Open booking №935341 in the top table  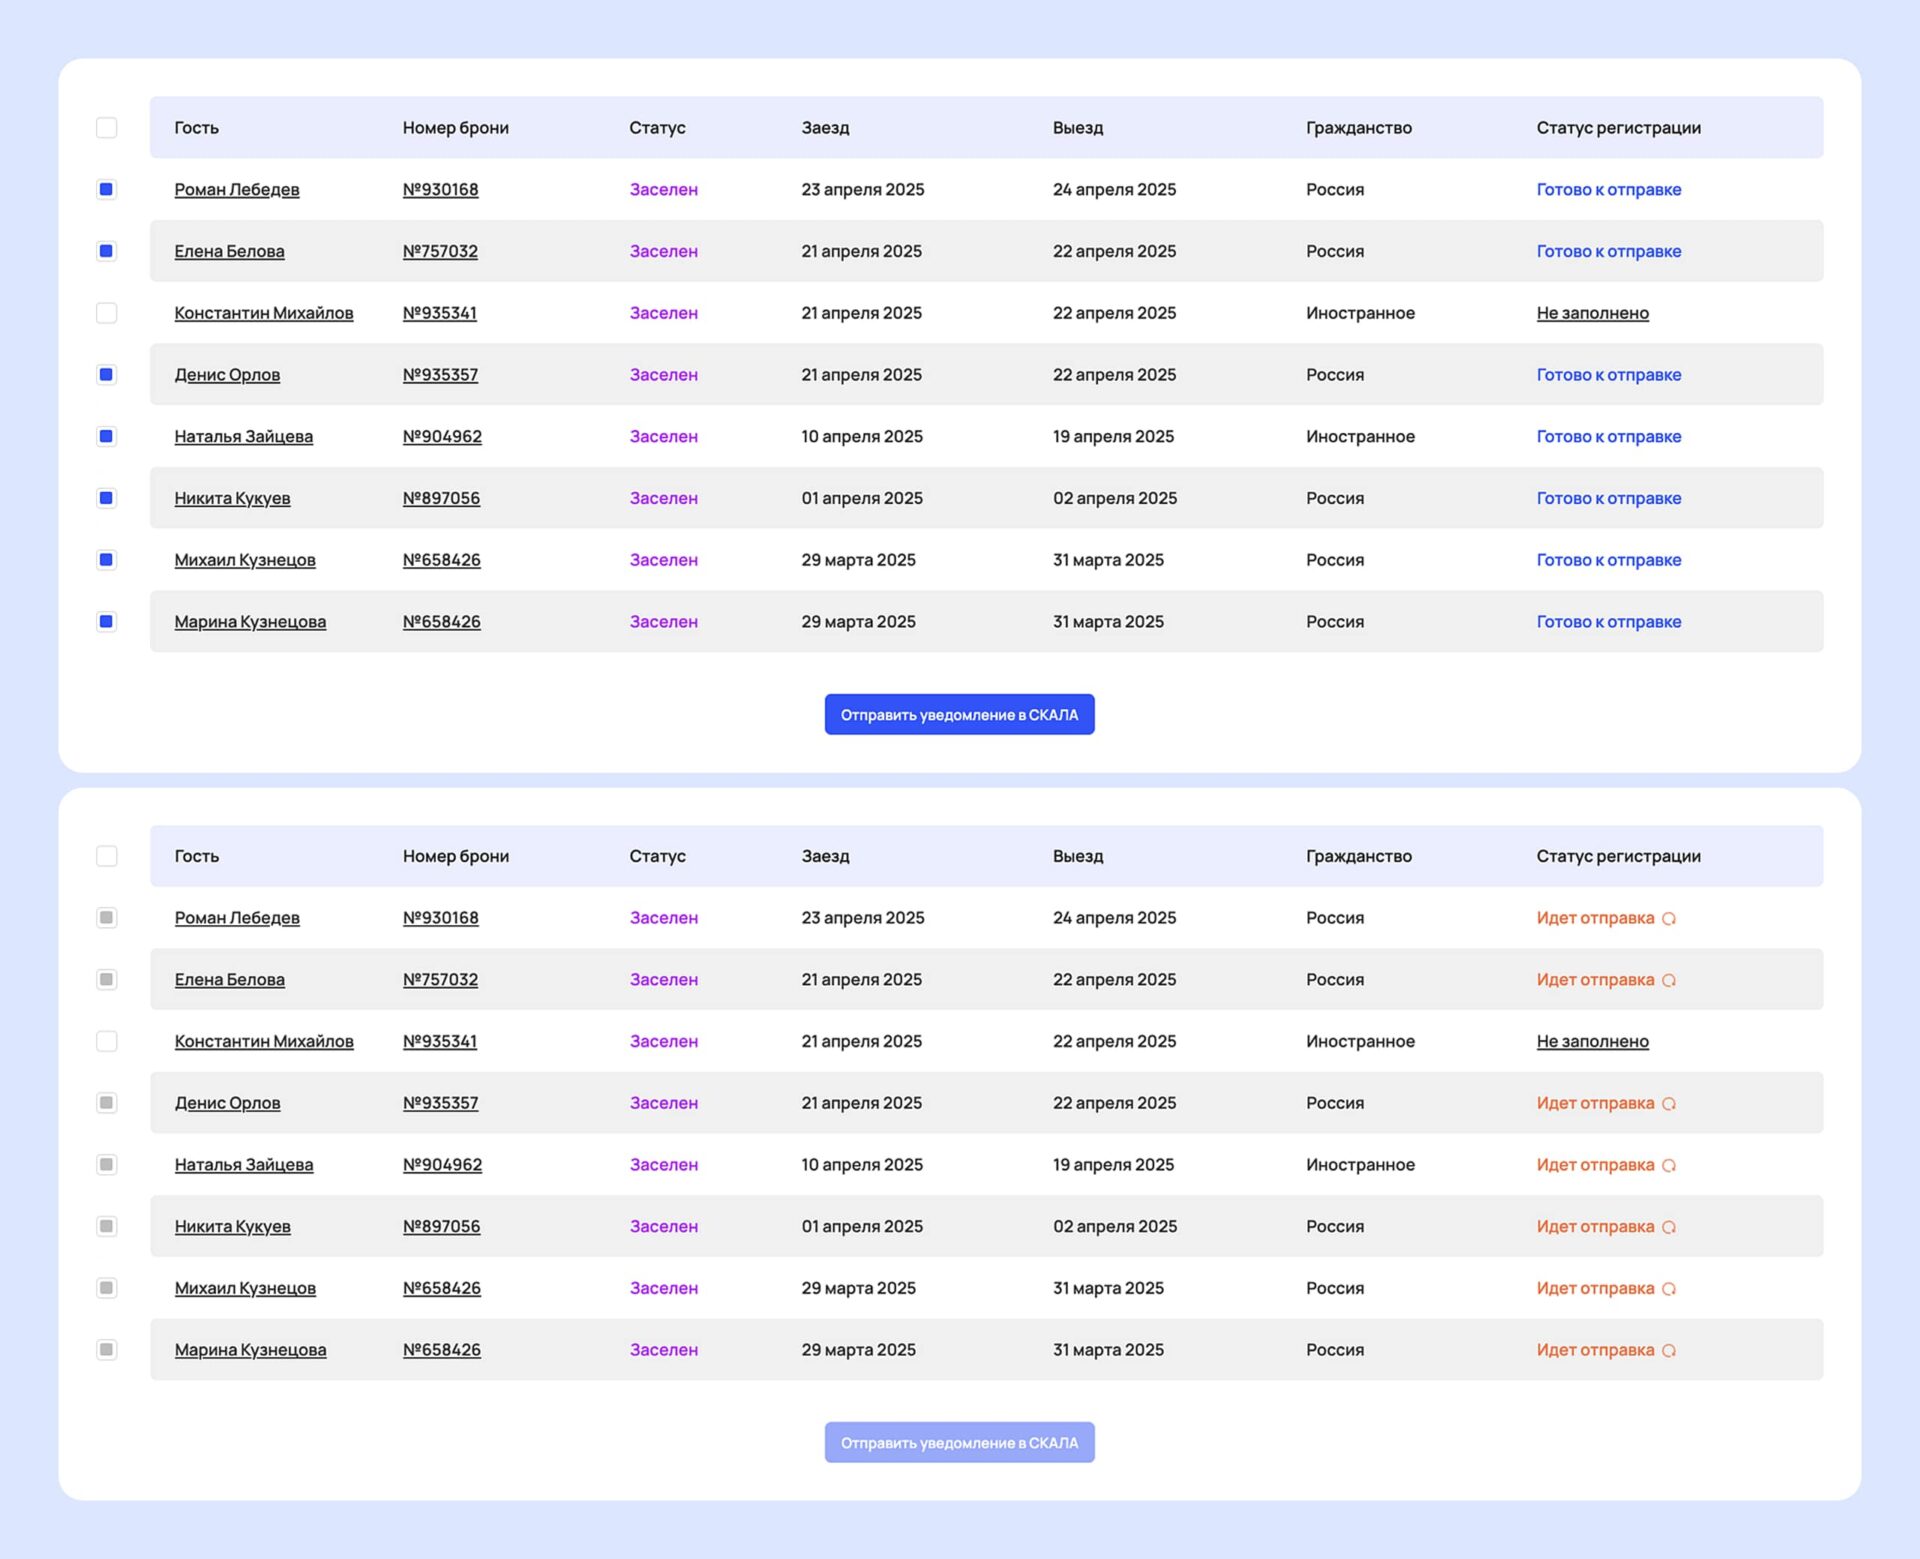439,313
